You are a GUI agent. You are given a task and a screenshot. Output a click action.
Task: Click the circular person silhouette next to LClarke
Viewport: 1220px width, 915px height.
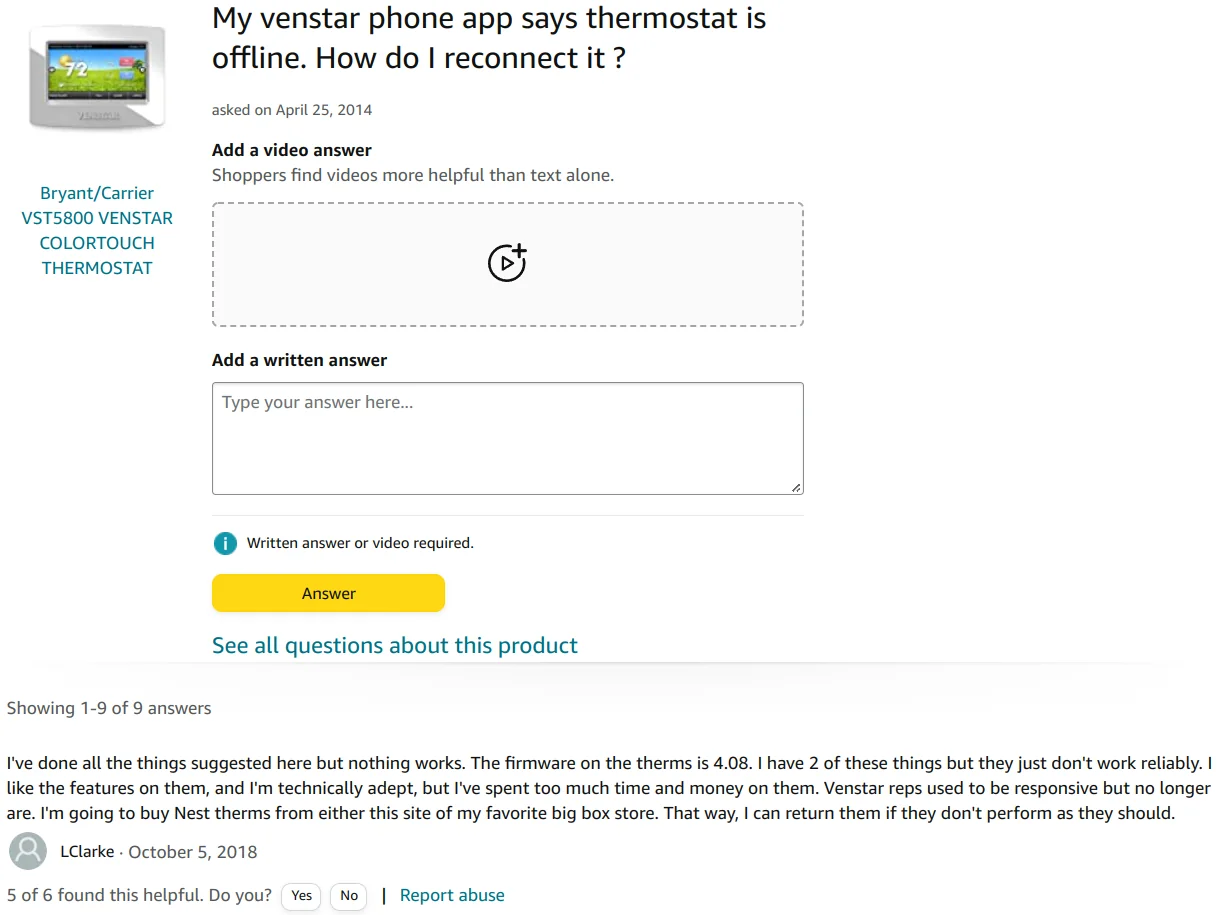pos(27,851)
